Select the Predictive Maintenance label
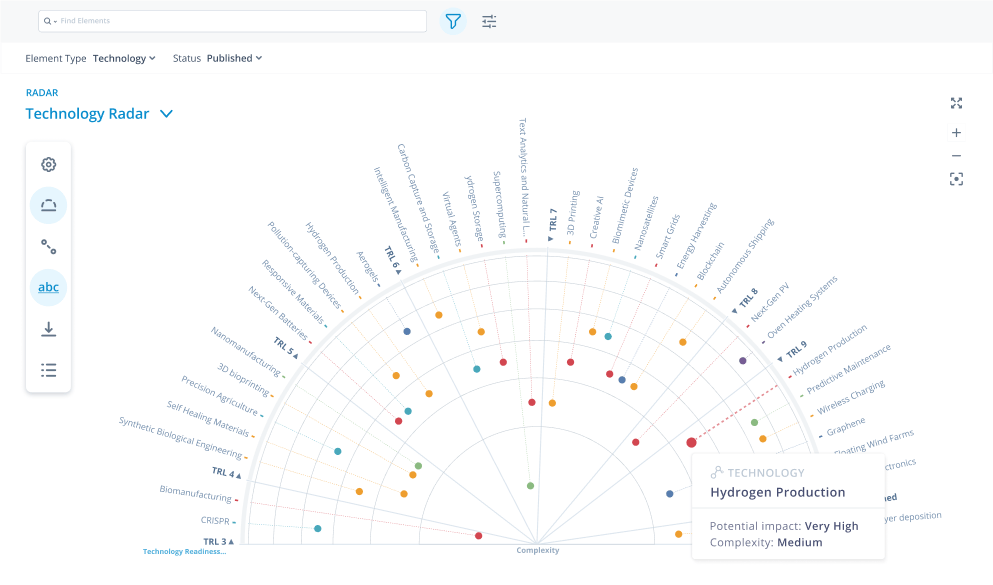 click(849, 369)
